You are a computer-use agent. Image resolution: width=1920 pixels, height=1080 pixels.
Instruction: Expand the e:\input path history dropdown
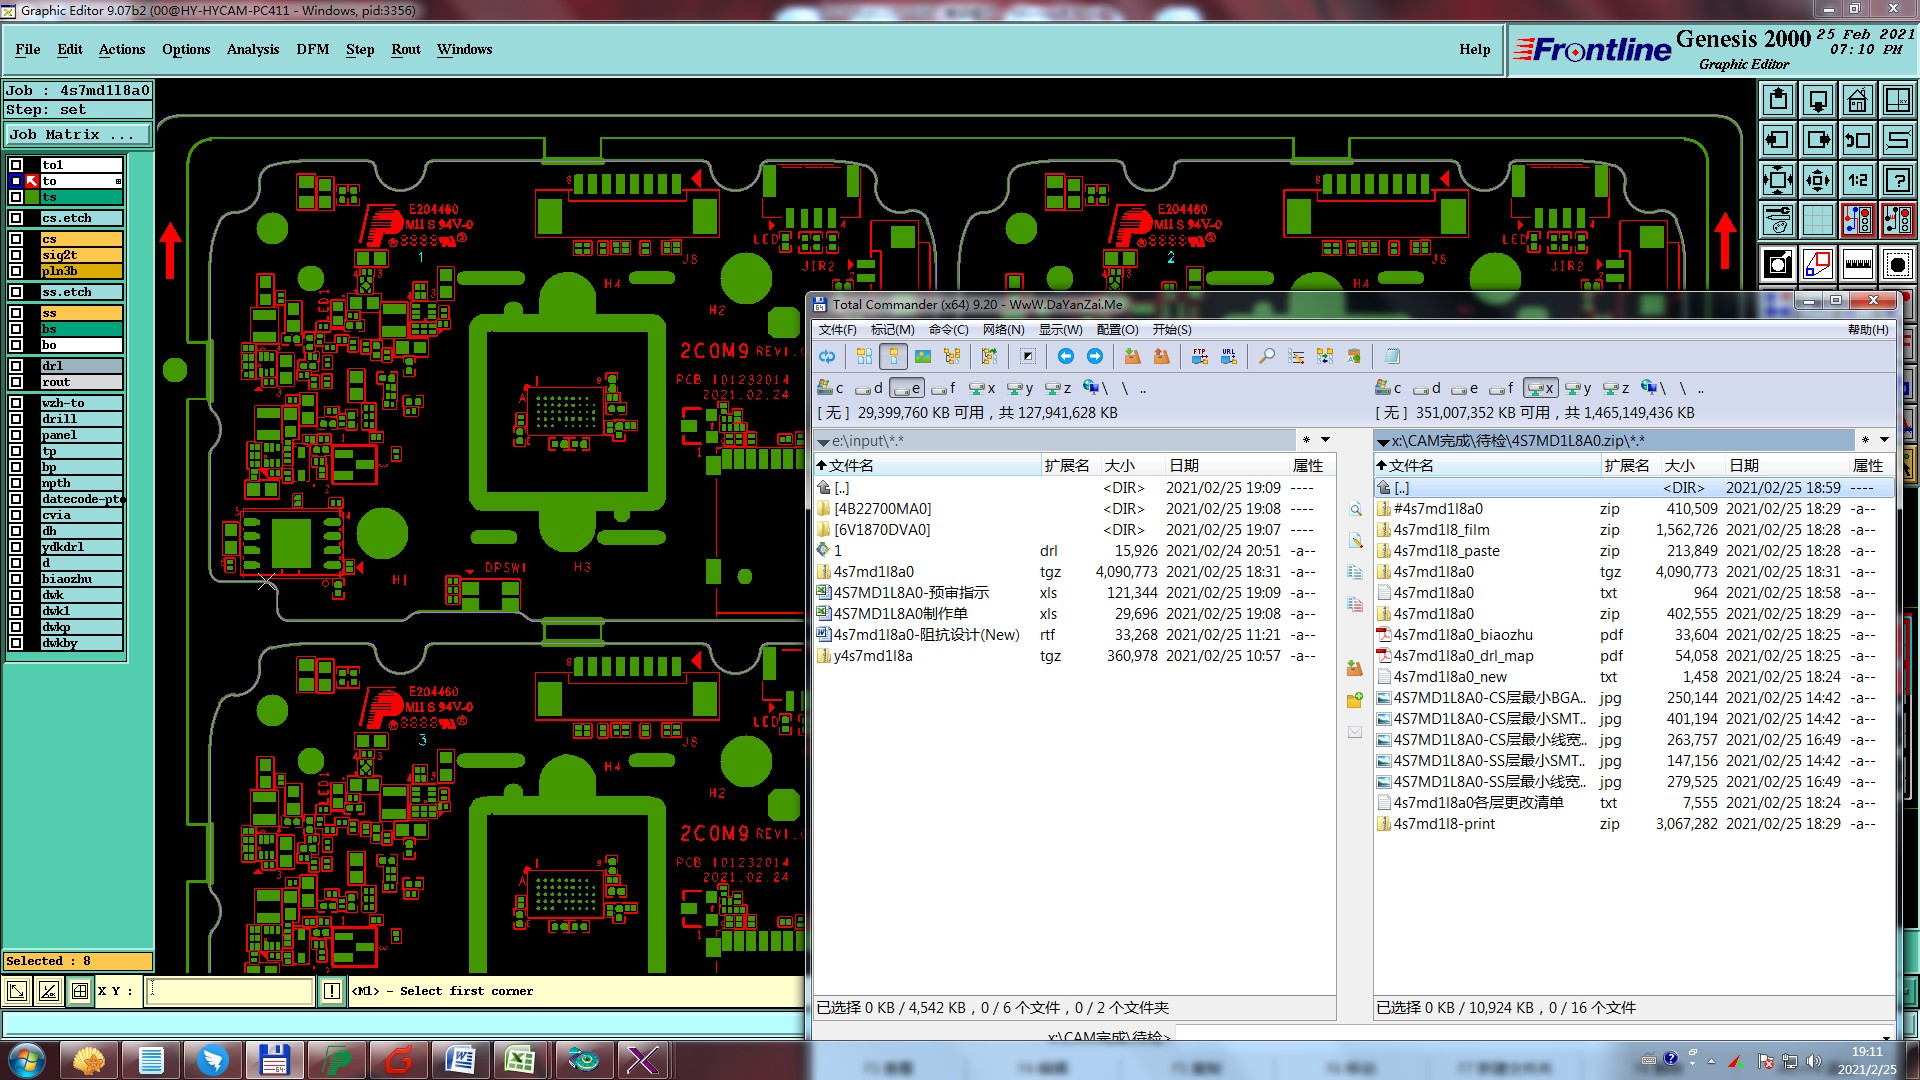[1325, 440]
